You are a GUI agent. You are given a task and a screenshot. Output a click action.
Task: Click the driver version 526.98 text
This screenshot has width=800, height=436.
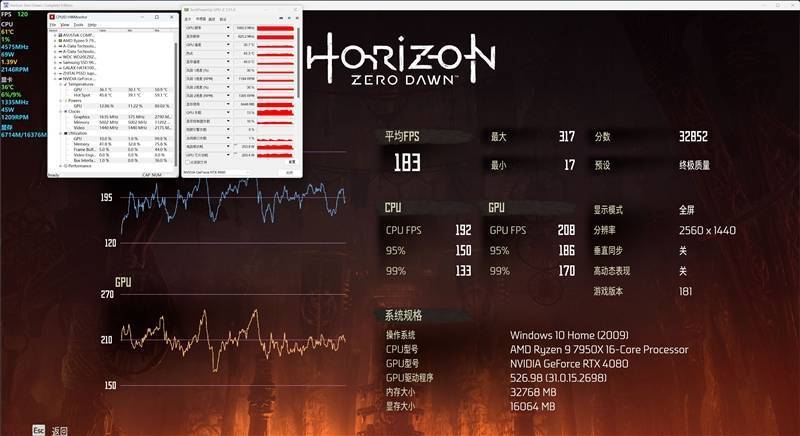[x=558, y=378]
